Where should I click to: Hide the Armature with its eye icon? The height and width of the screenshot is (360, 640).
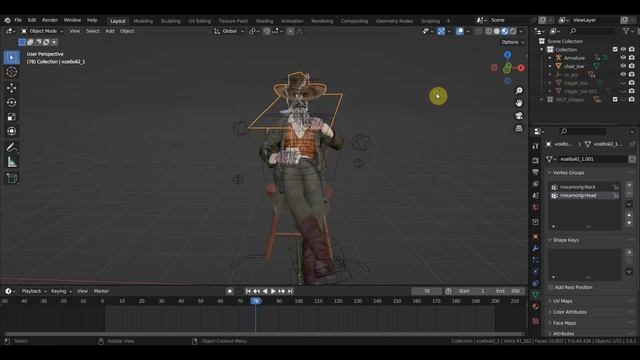623,58
